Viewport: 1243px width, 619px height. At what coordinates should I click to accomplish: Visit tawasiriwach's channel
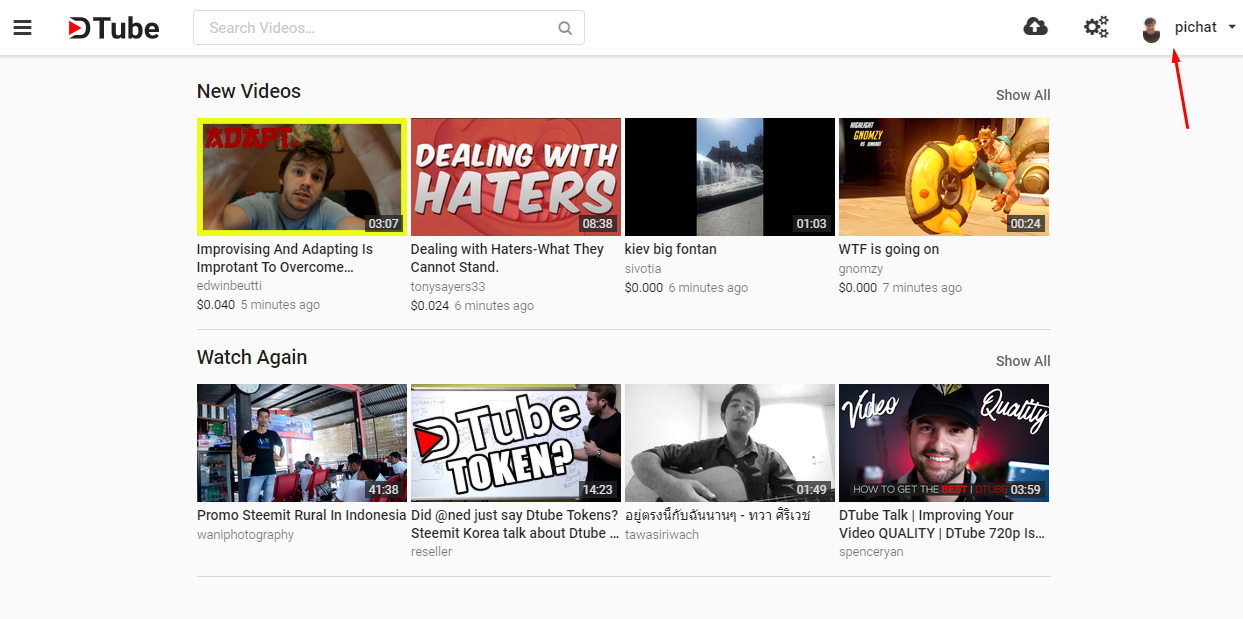pos(662,535)
